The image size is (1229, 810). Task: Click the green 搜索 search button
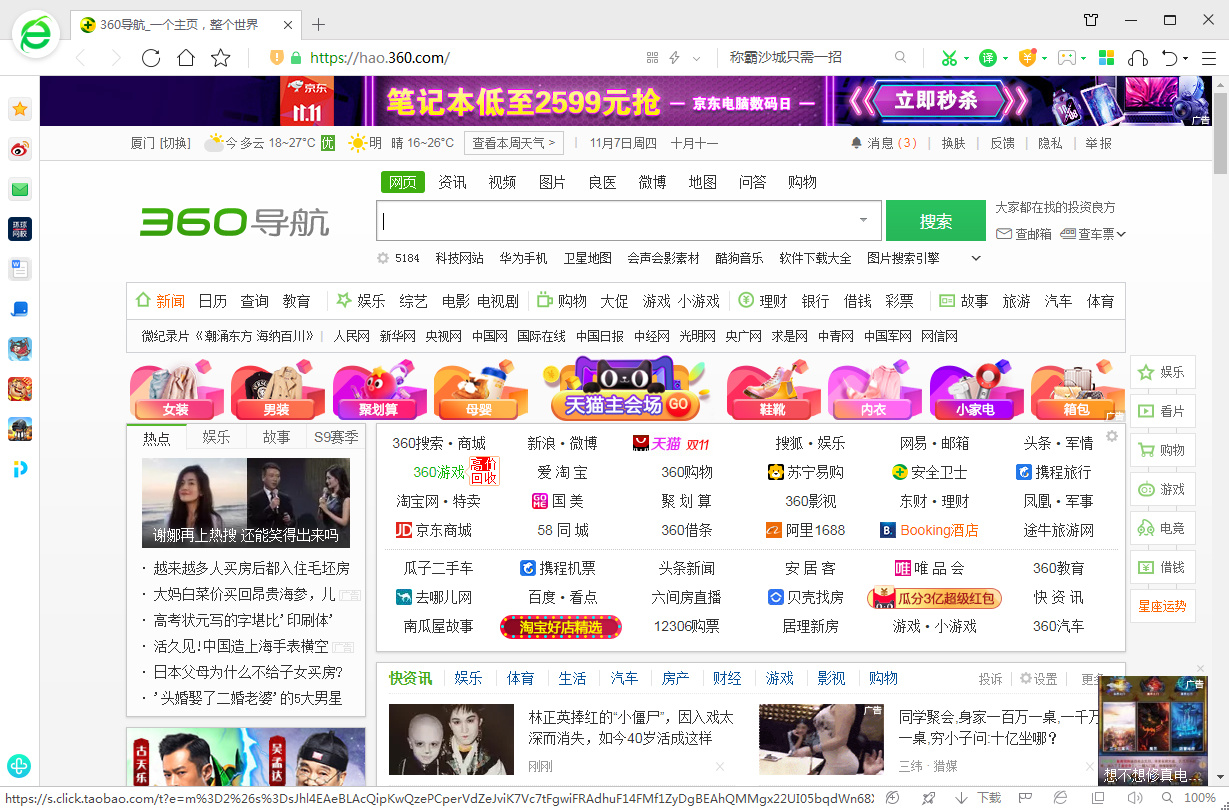click(x=935, y=220)
